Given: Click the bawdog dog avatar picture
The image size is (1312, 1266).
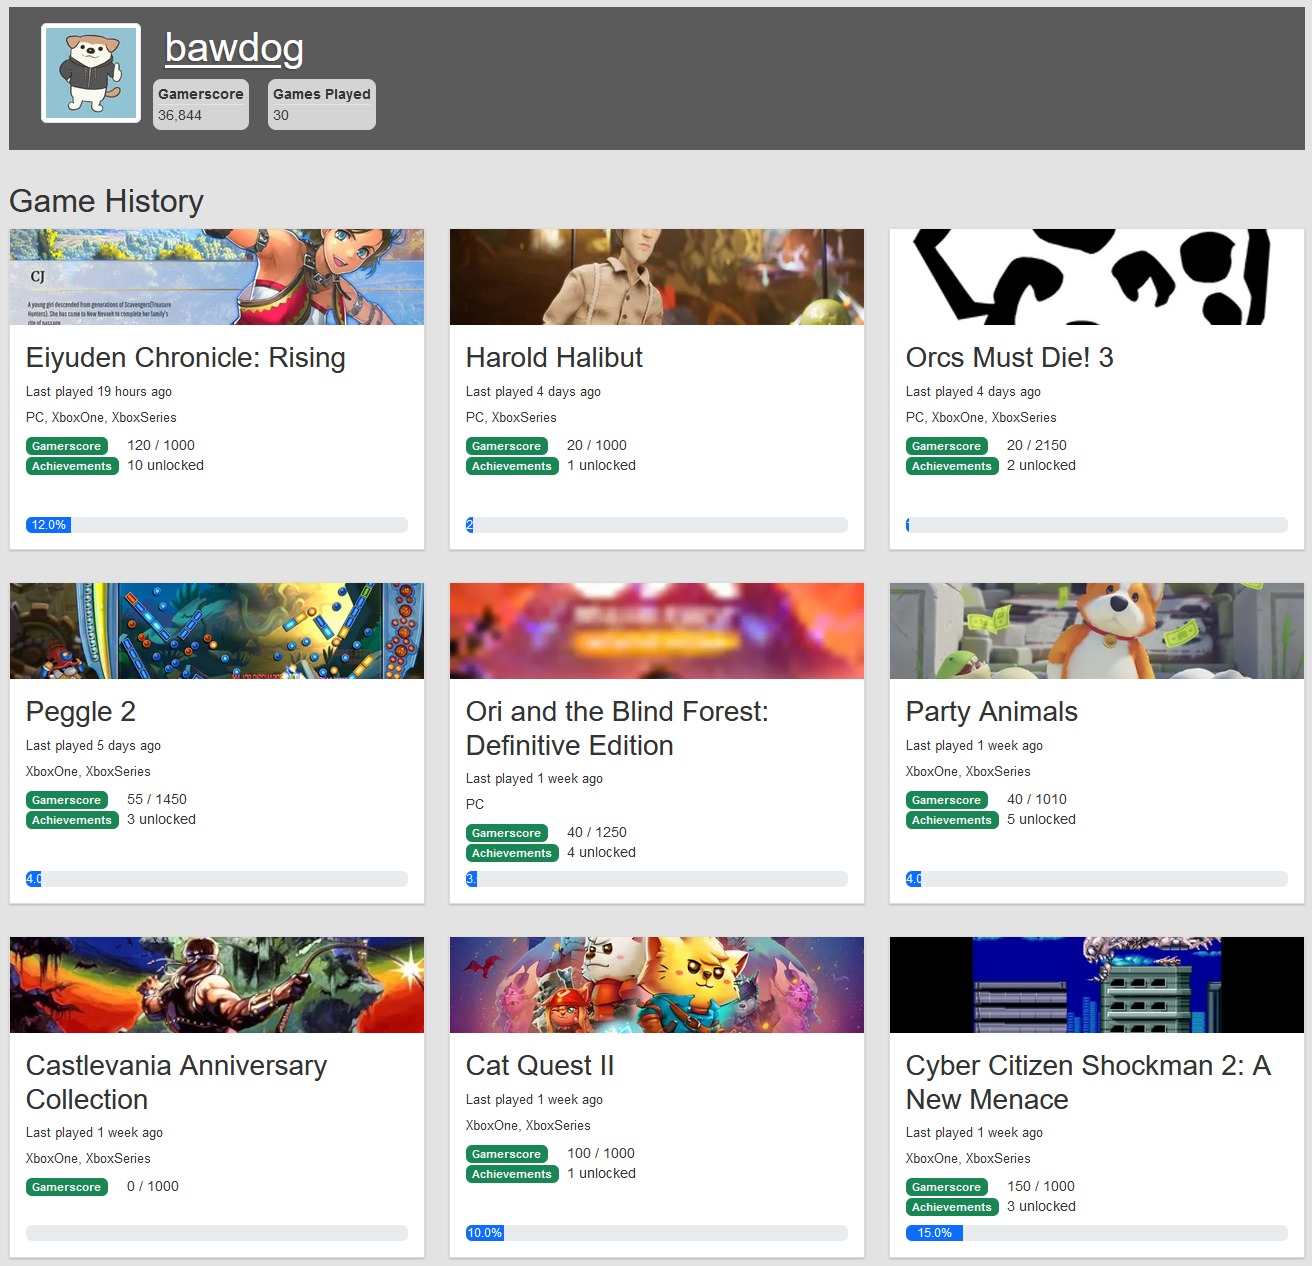Looking at the screenshot, I should pyautogui.click(x=91, y=73).
